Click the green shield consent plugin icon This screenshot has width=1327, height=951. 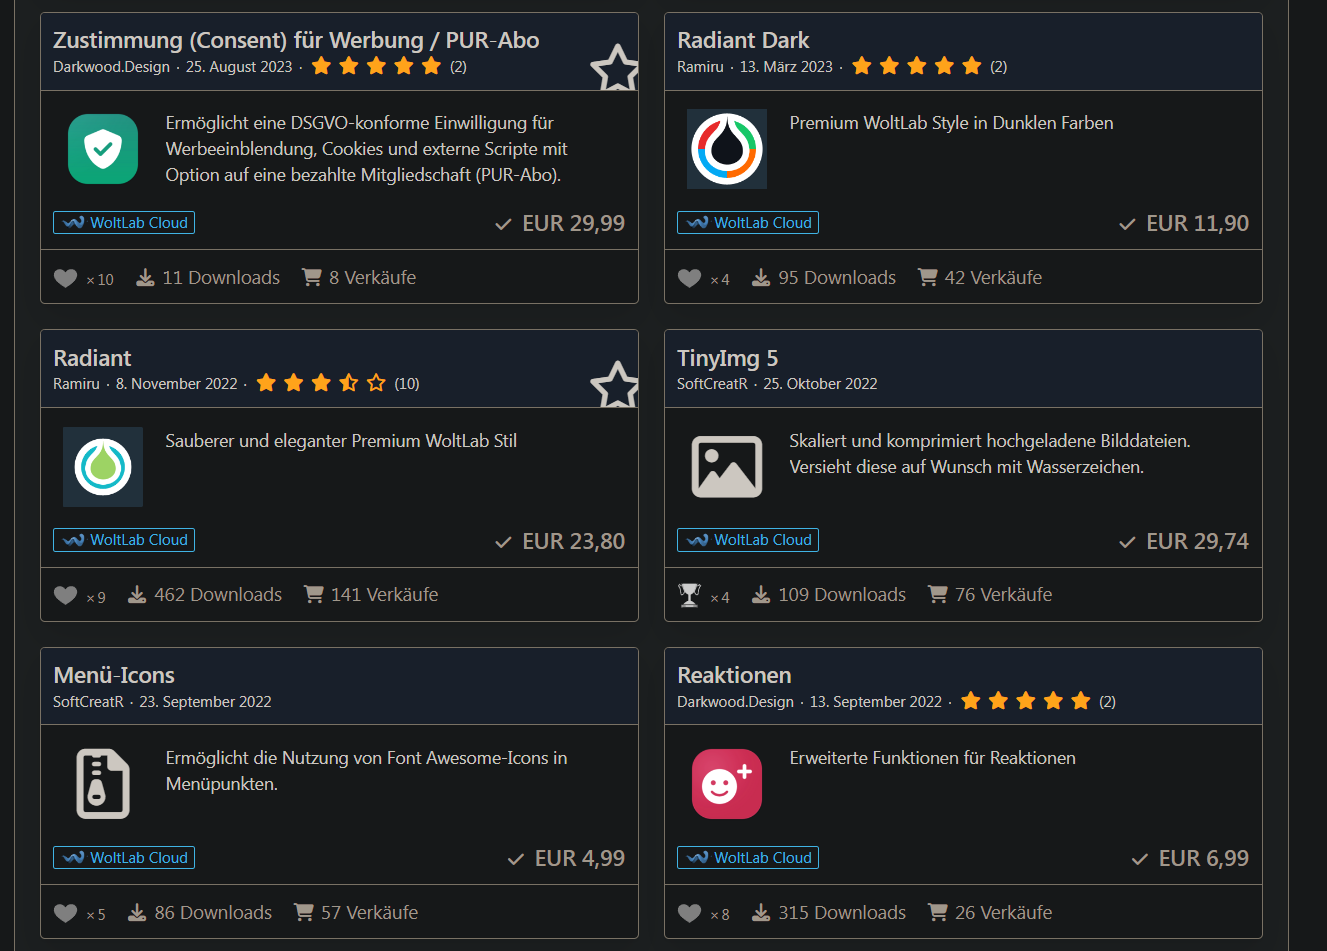(103, 149)
